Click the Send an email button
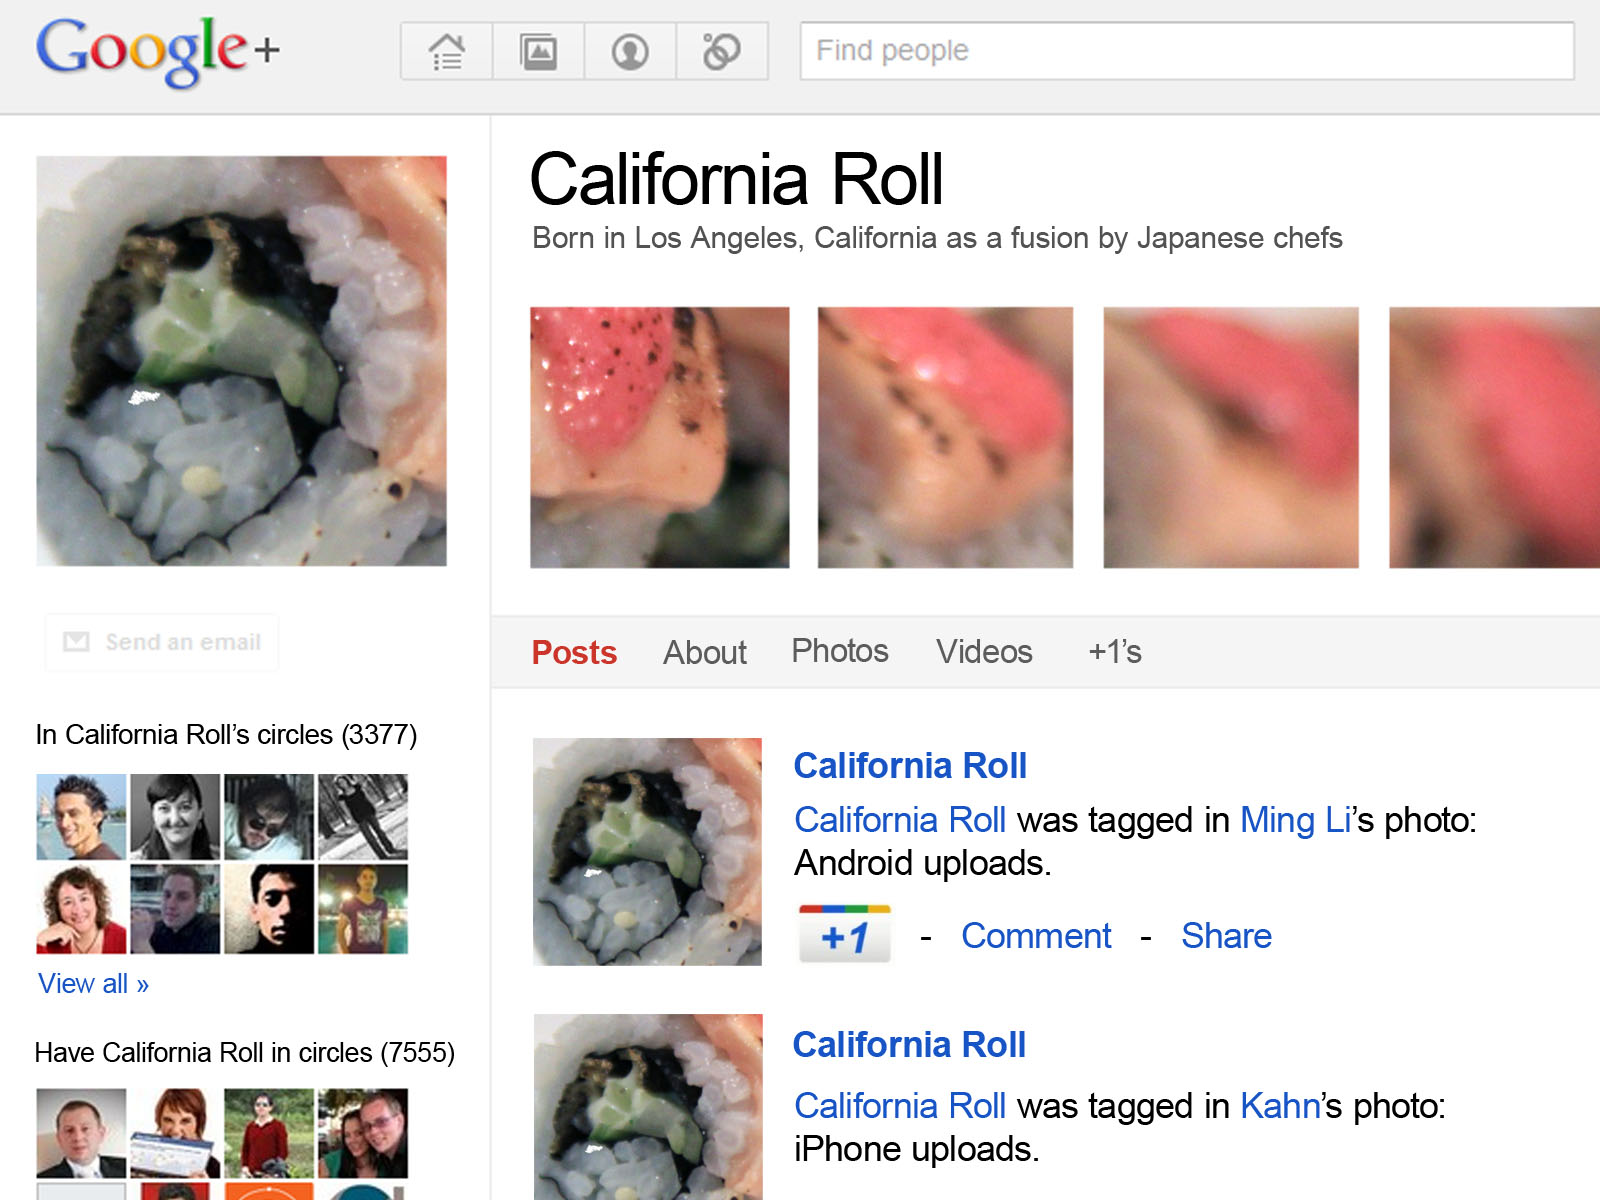The image size is (1600, 1200). pos(162,642)
